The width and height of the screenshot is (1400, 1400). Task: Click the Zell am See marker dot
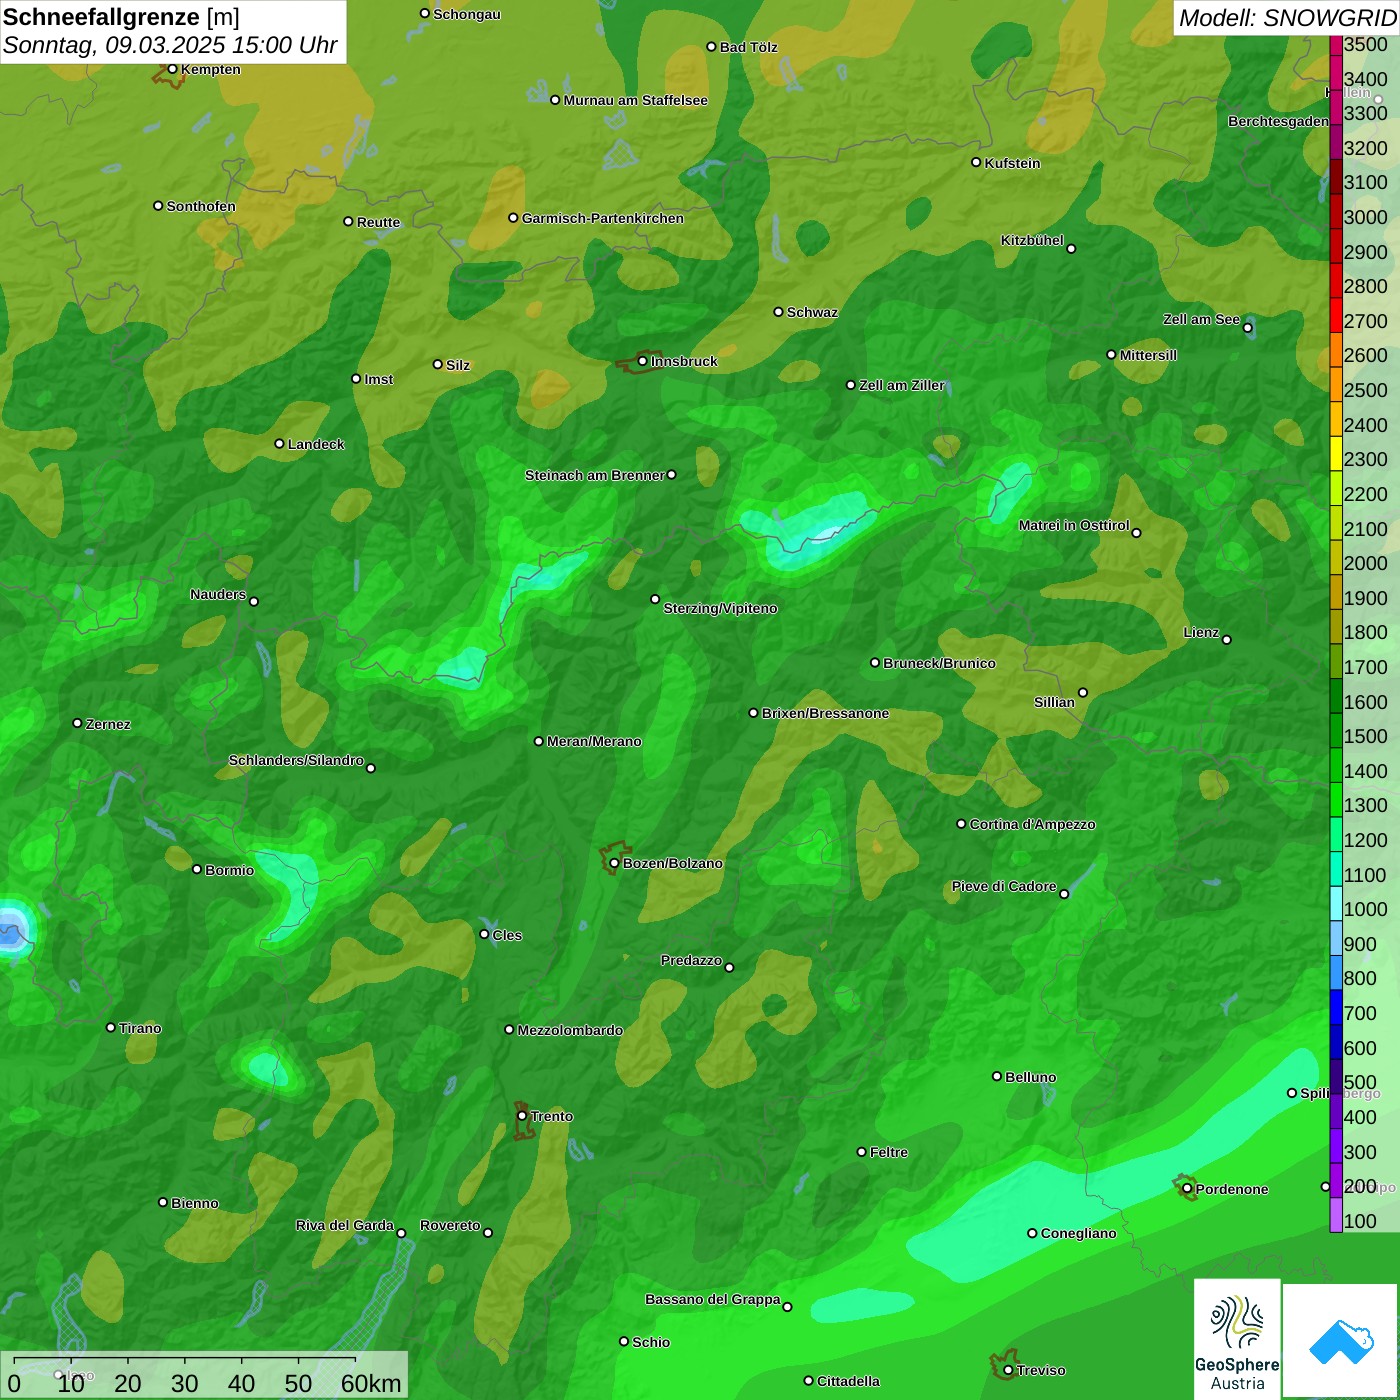pos(1247,328)
